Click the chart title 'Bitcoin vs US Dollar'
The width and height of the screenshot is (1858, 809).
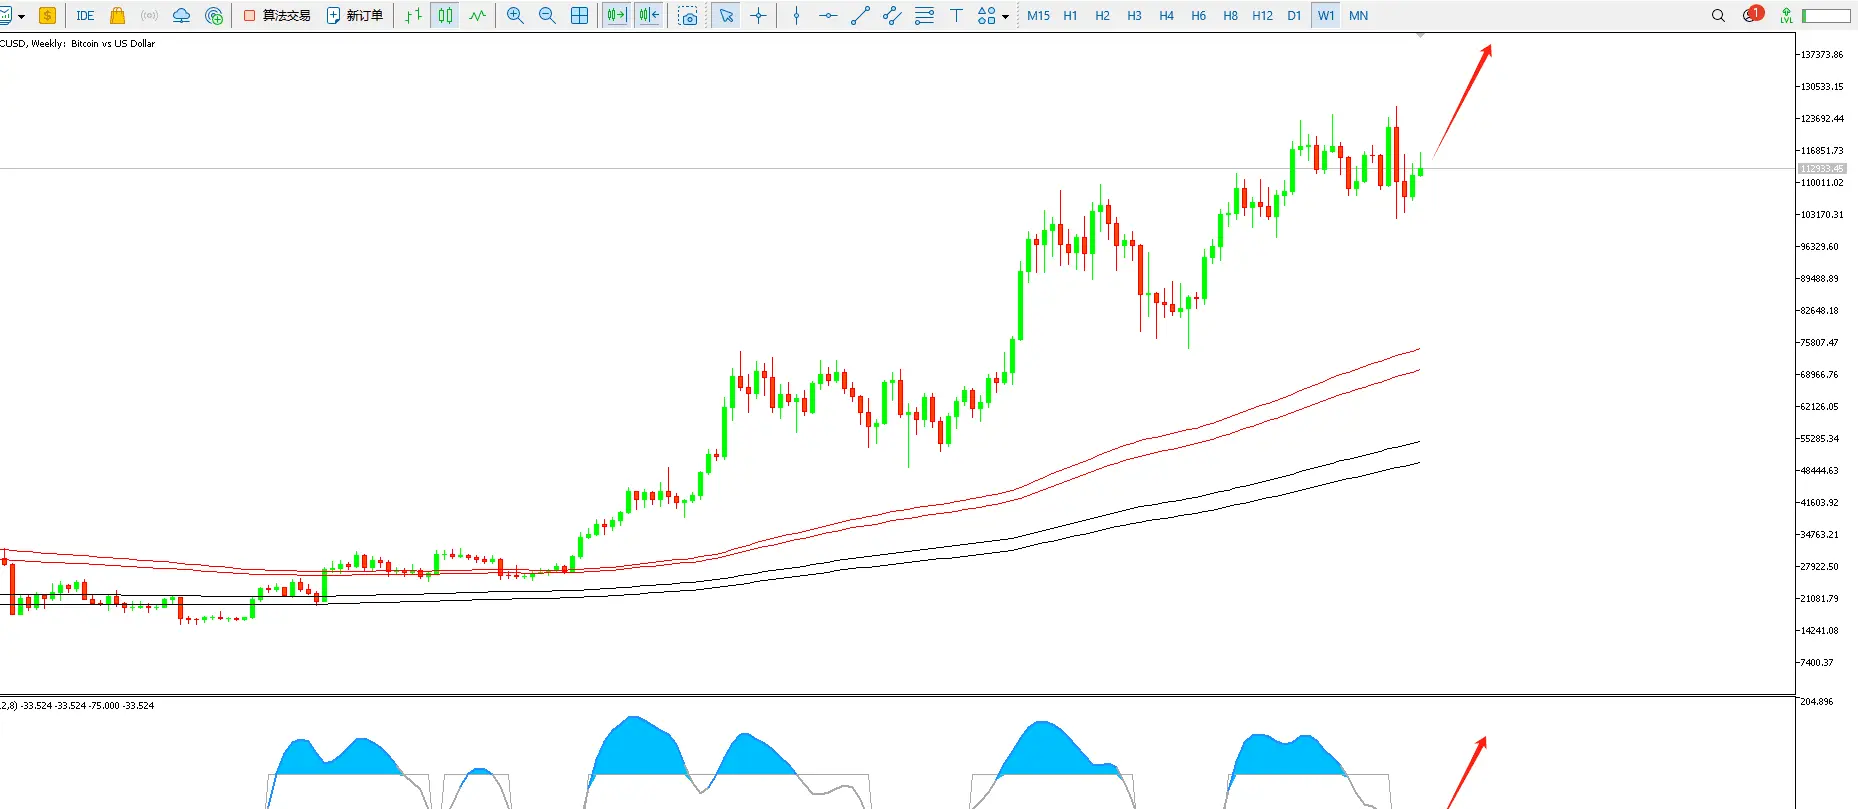pyautogui.click(x=113, y=43)
